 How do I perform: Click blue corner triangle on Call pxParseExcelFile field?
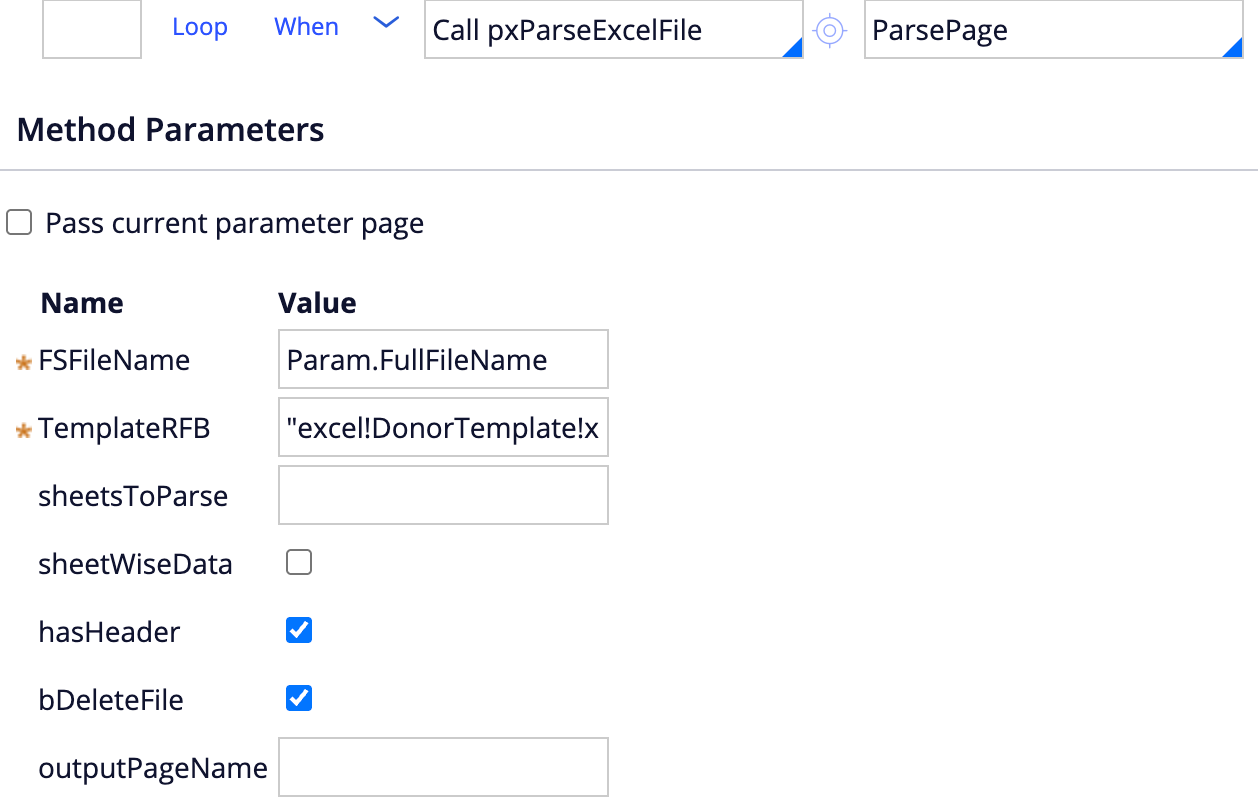point(792,48)
